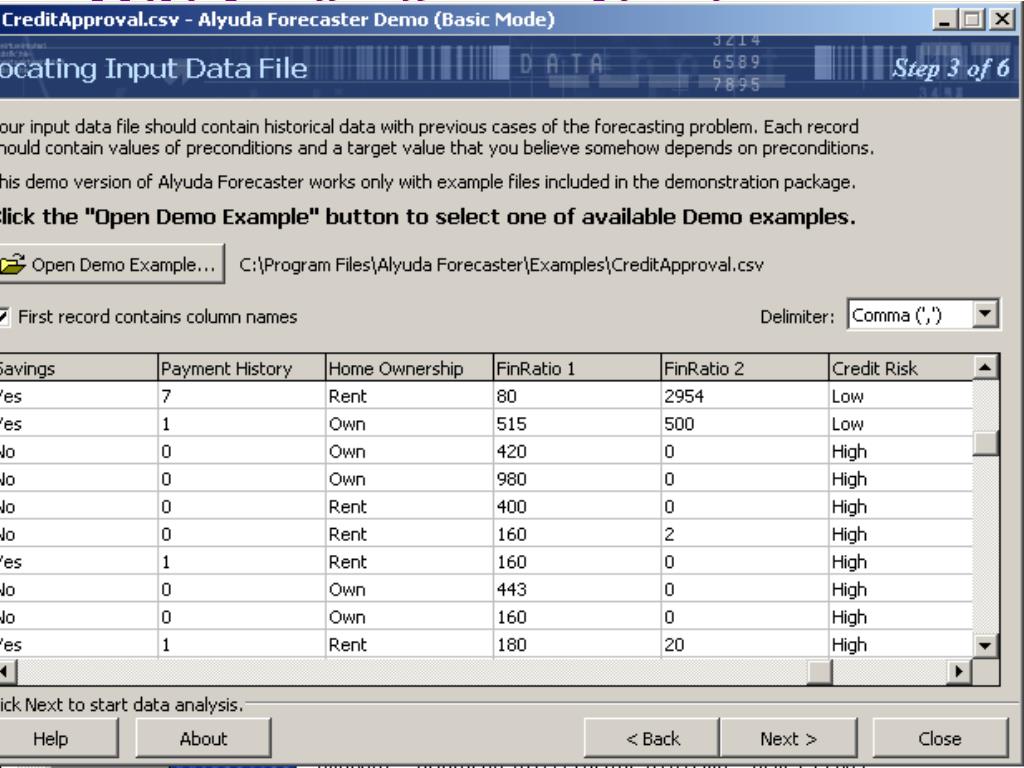Image resolution: width=1024 pixels, height=768 pixels.
Task: Click Home Ownership 'Rent' in the 400 row
Action: [x=409, y=506]
